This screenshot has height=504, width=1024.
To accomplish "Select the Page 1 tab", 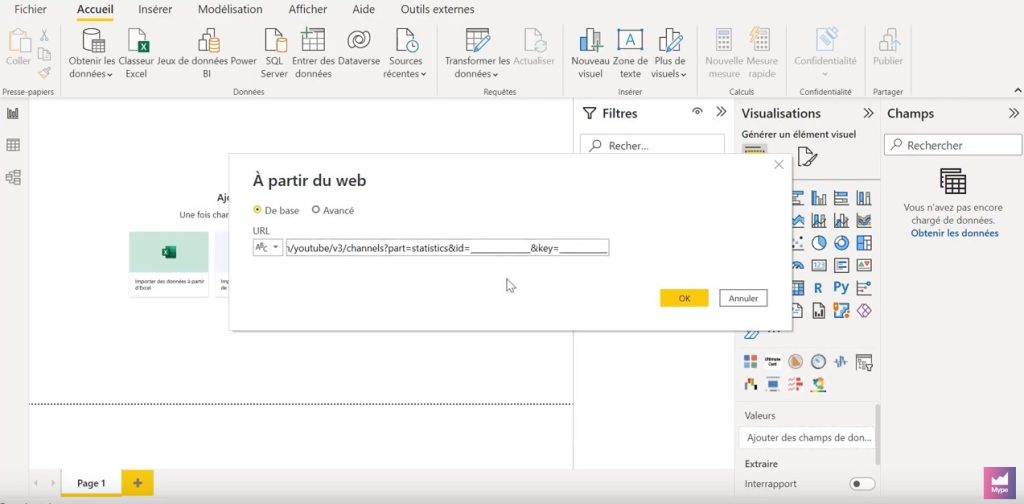I will (91, 483).
